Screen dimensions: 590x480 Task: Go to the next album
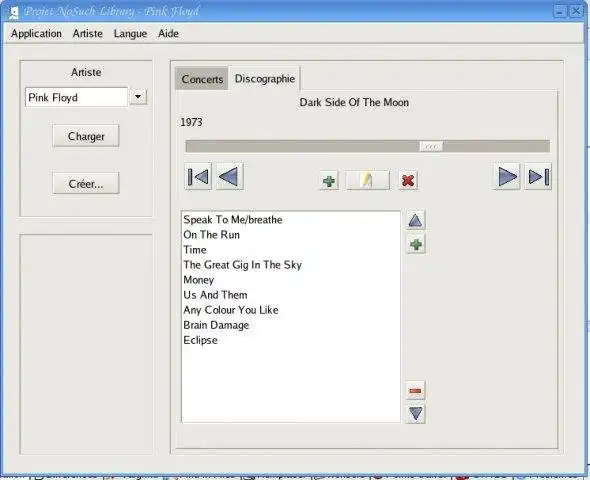[x=507, y=176]
